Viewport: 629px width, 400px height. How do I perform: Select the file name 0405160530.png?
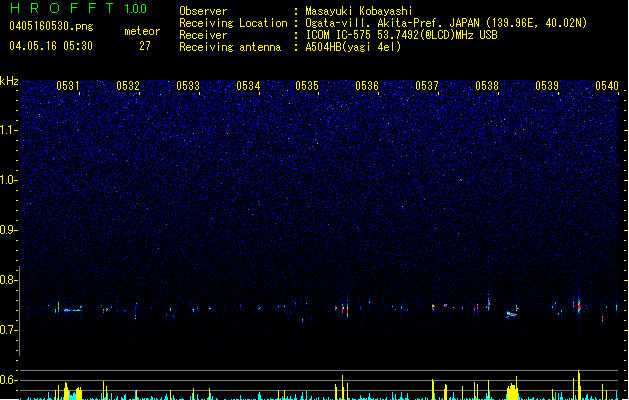pyautogui.click(x=51, y=26)
